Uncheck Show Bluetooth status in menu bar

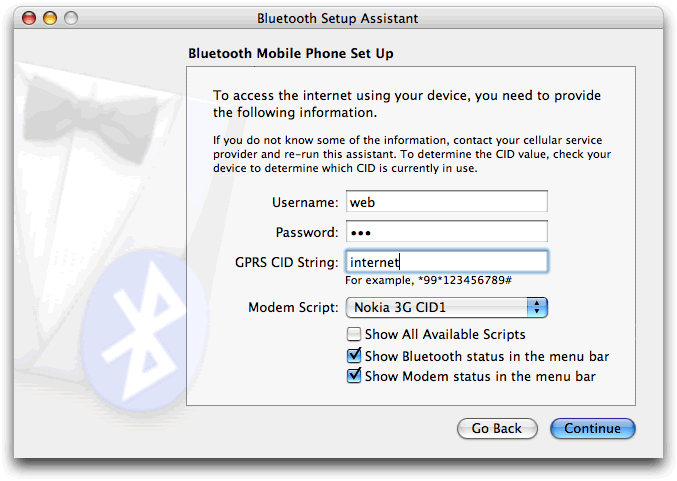click(x=354, y=356)
